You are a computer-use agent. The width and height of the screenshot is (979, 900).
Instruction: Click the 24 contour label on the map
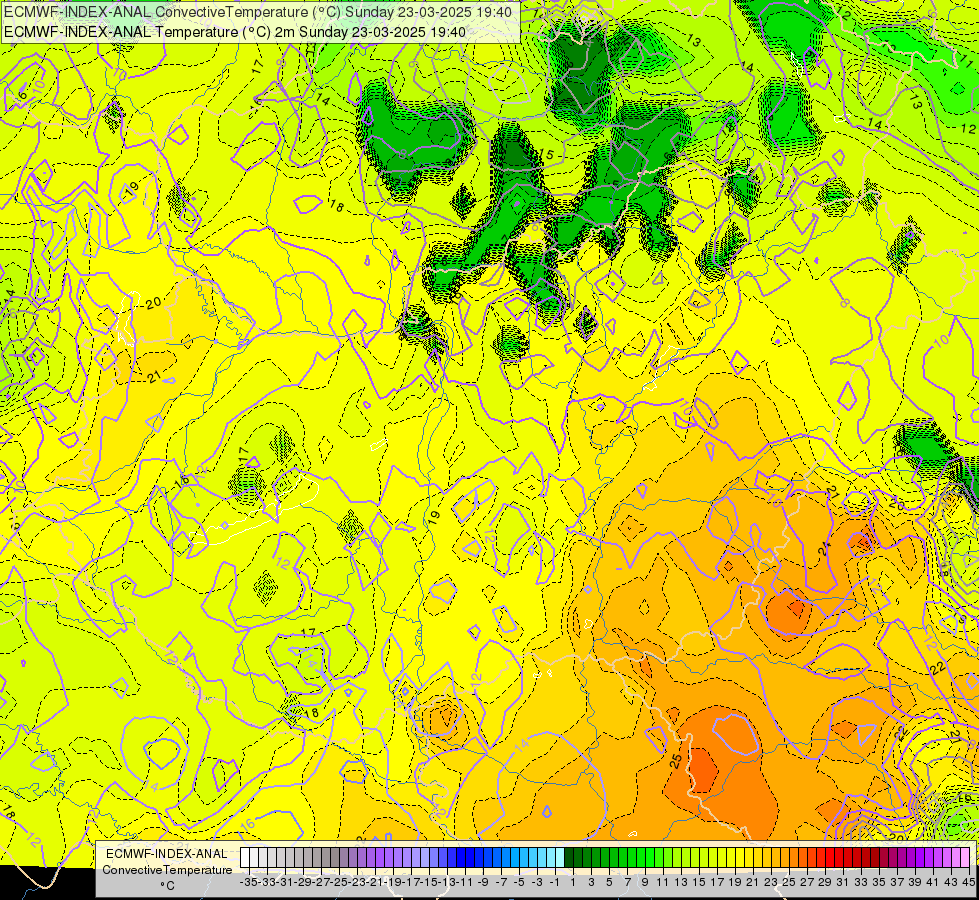pyautogui.click(x=825, y=549)
